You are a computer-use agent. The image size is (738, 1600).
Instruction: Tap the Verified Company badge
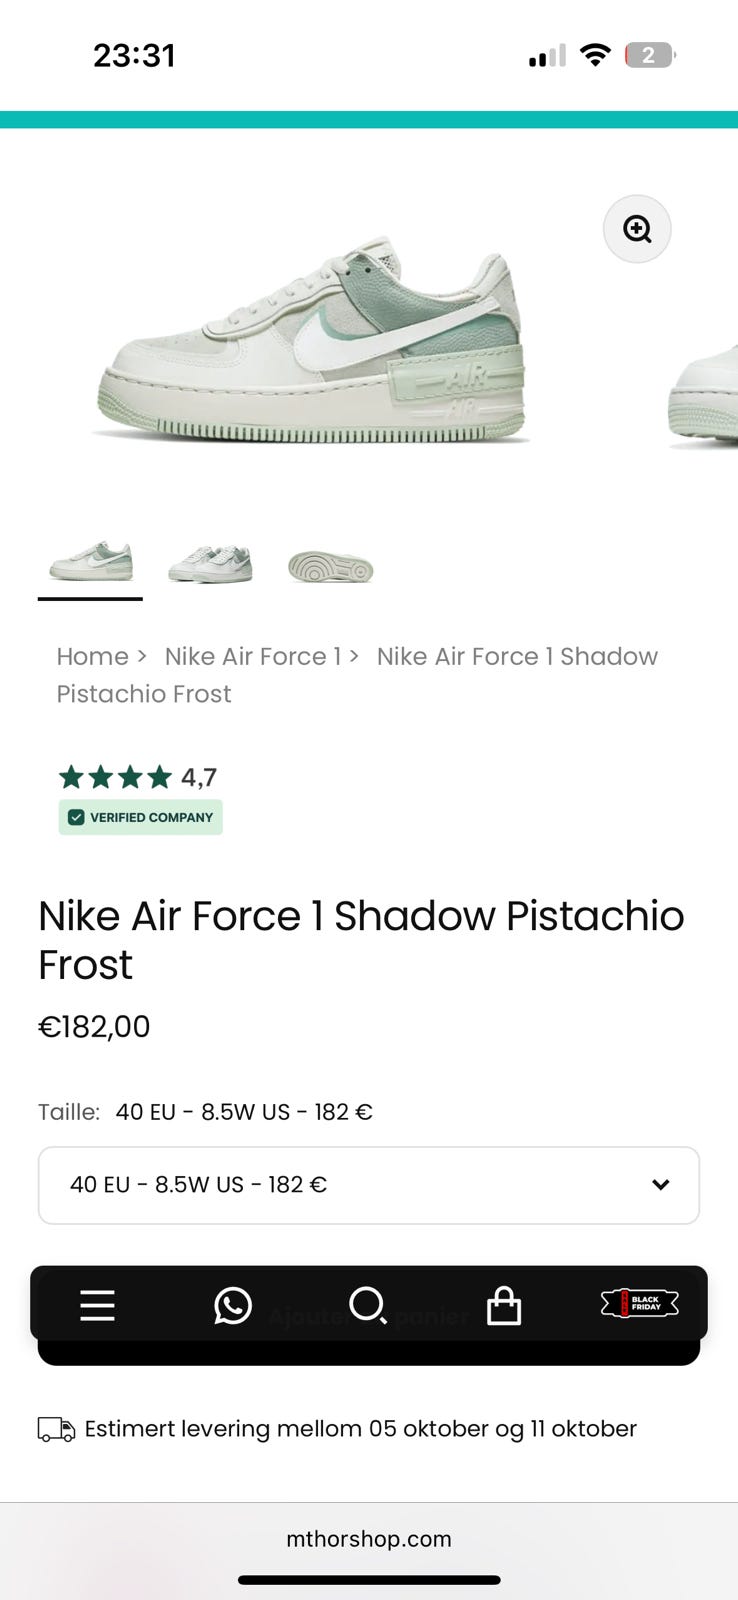(x=140, y=817)
